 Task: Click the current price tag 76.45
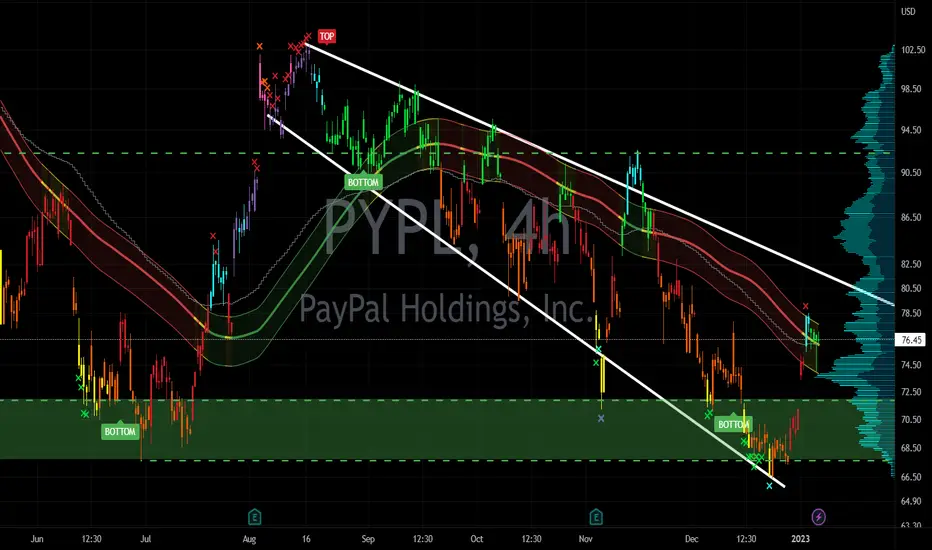(x=912, y=340)
